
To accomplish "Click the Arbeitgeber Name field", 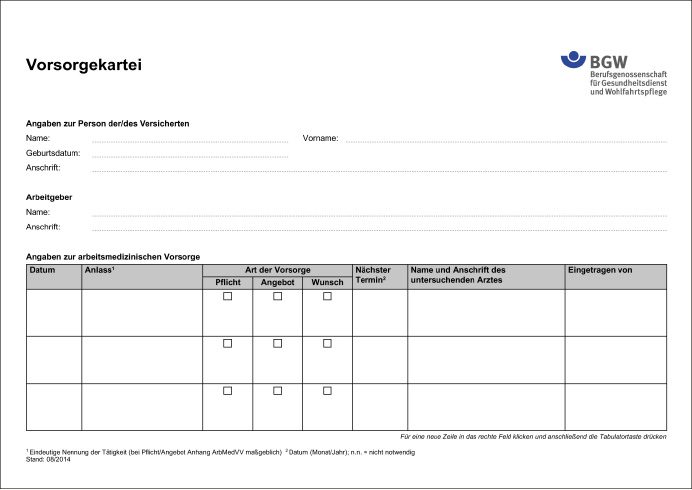I will pos(379,212).
